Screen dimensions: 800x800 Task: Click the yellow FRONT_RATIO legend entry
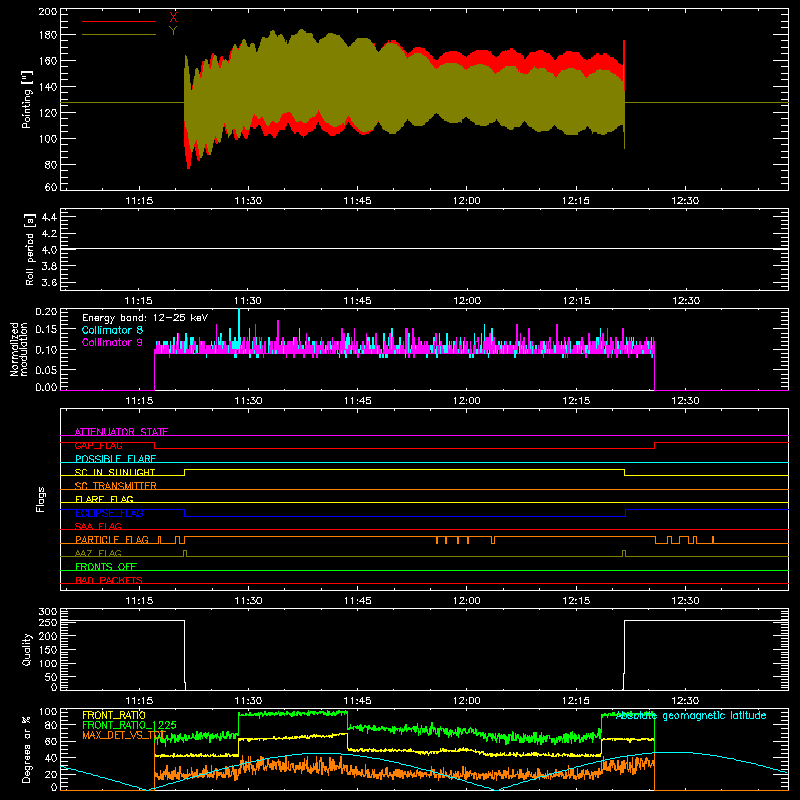pos(114,715)
